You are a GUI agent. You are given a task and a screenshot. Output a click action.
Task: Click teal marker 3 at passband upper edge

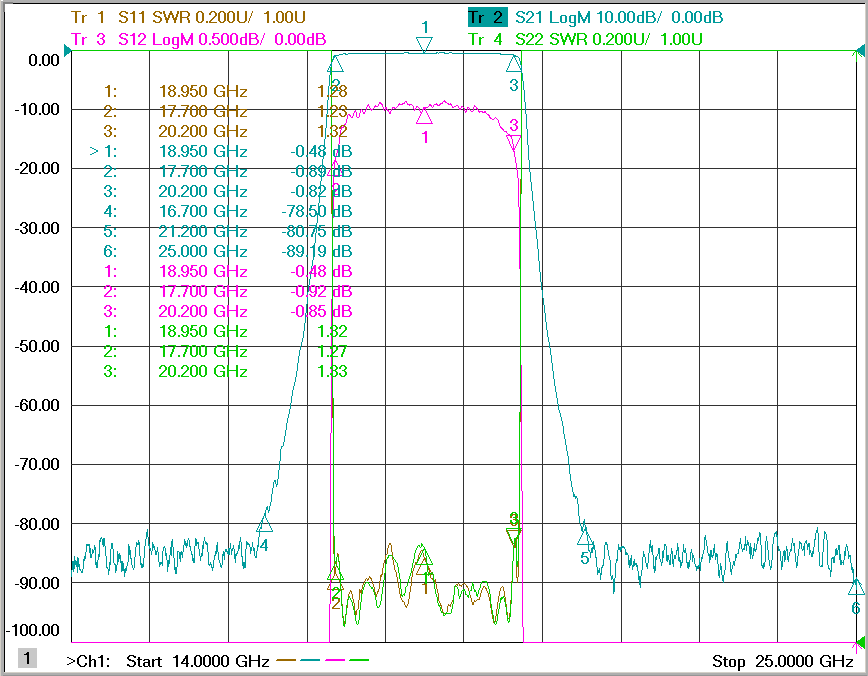coord(514,64)
